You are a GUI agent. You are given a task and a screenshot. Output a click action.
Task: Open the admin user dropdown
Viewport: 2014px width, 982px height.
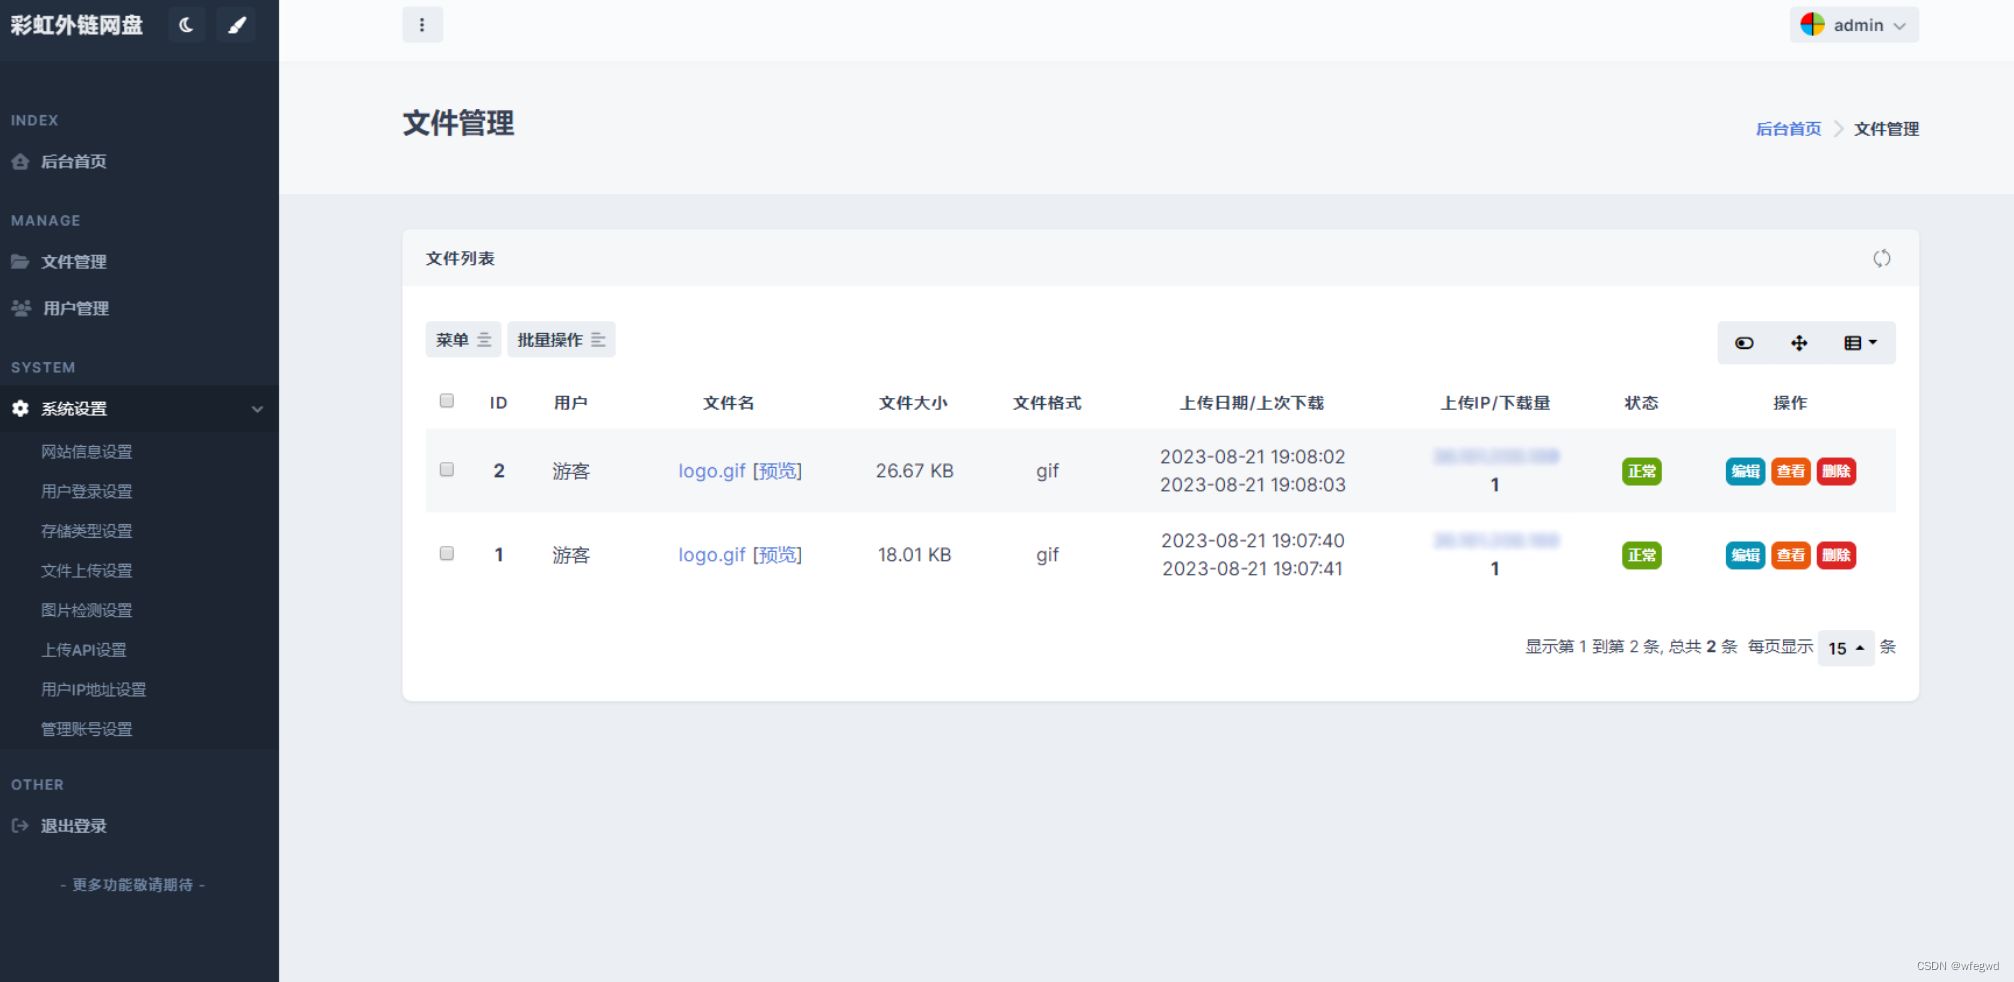1854,25
